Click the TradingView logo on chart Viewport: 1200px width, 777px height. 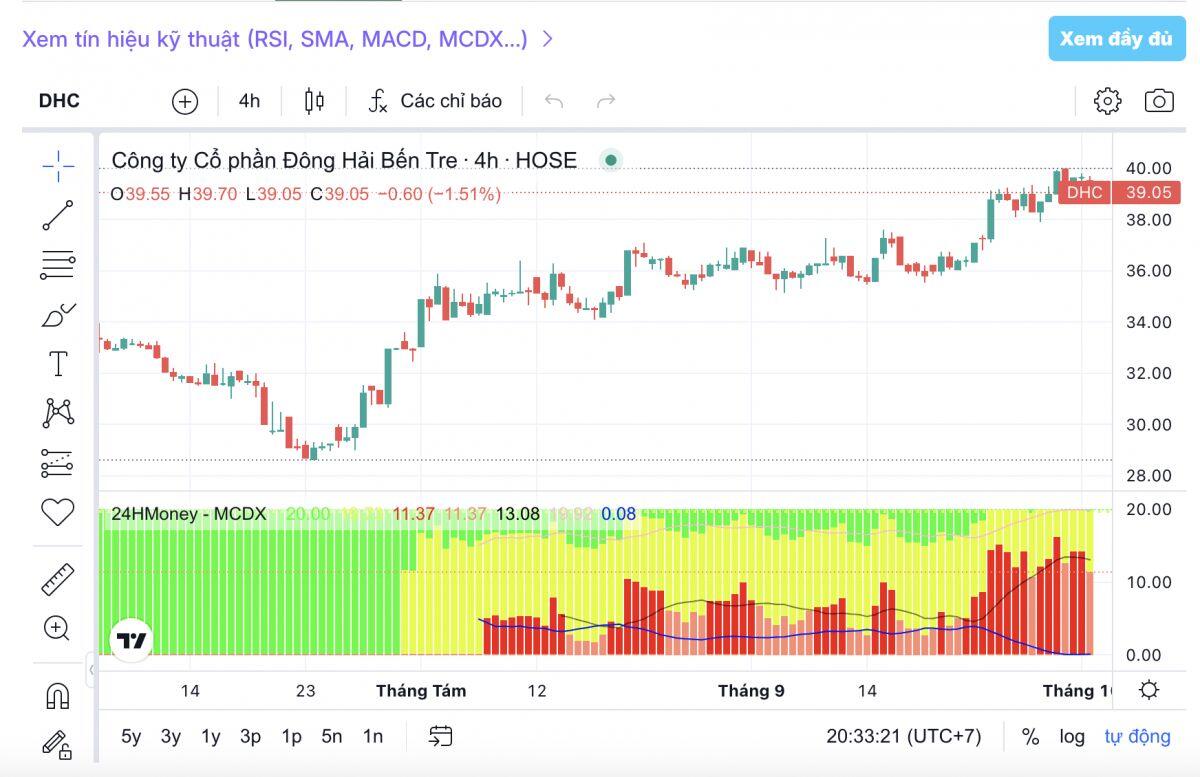click(132, 641)
